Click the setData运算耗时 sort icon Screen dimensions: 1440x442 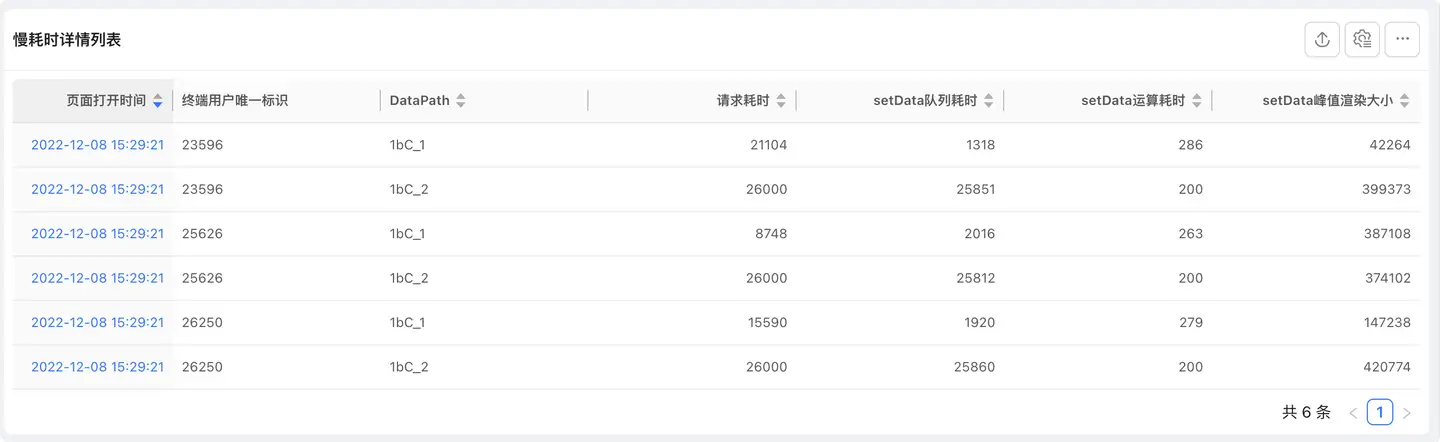[1196, 101]
